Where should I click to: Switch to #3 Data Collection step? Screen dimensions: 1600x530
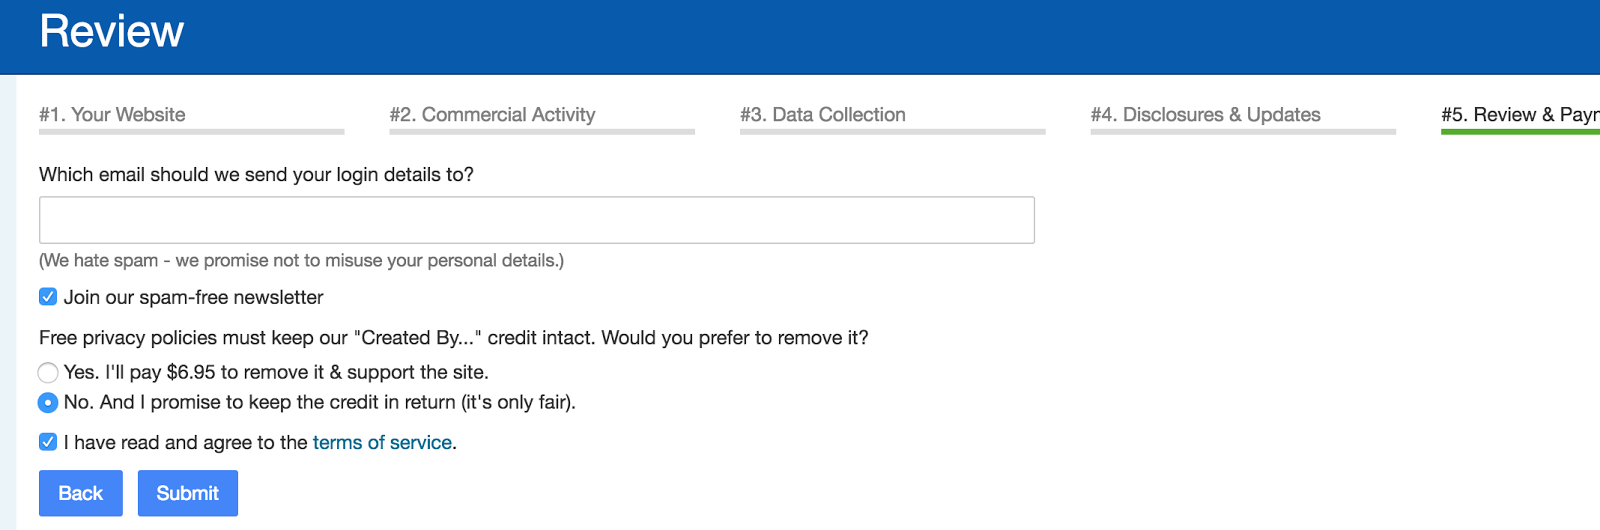[822, 115]
